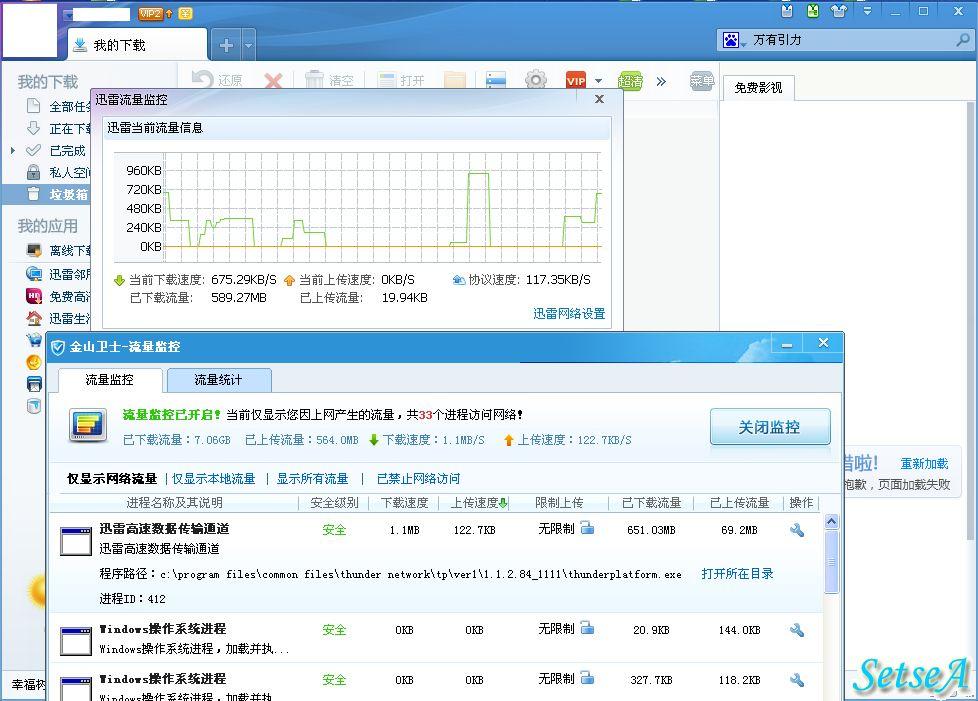The height and width of the screenshot is (701, 978).
Task: Select the 迅雷高速数据传输通道 process row
Action: click(435, 563)
